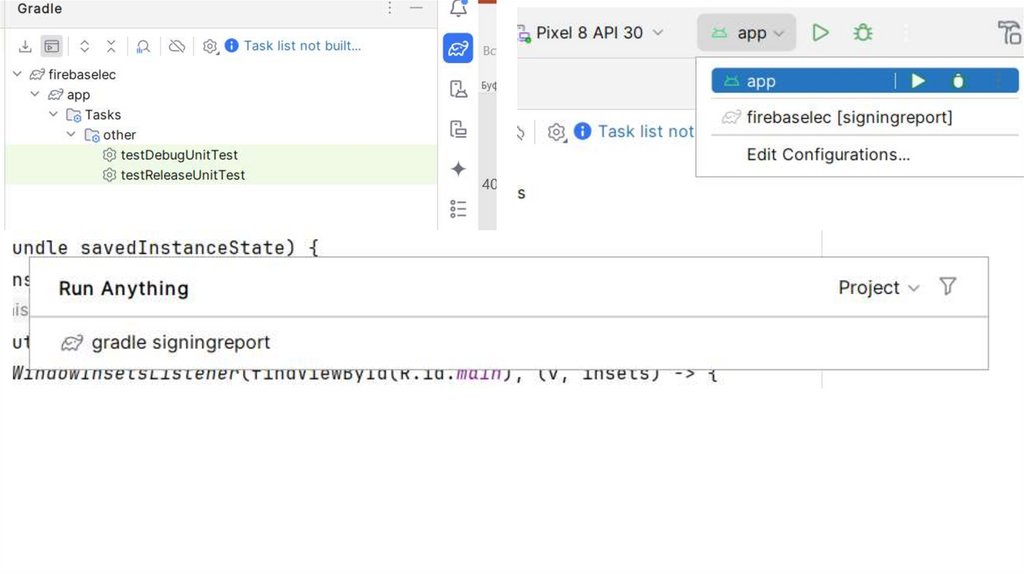
Task: Click the 'Gradle' panel title
Action: click(40, 8)
